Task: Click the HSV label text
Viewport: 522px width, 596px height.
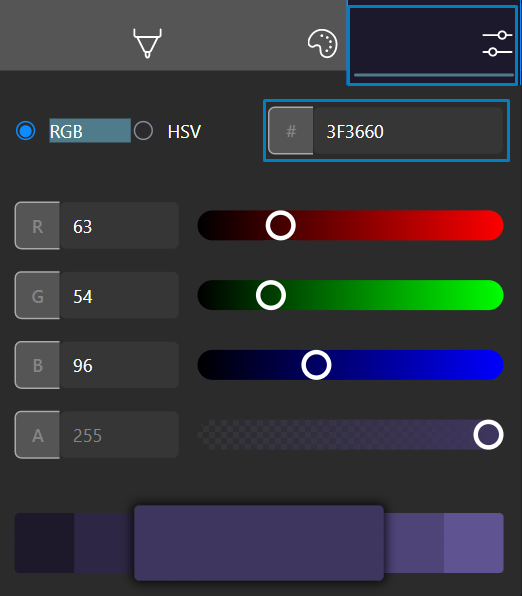Action: click(x=184, y=132)
